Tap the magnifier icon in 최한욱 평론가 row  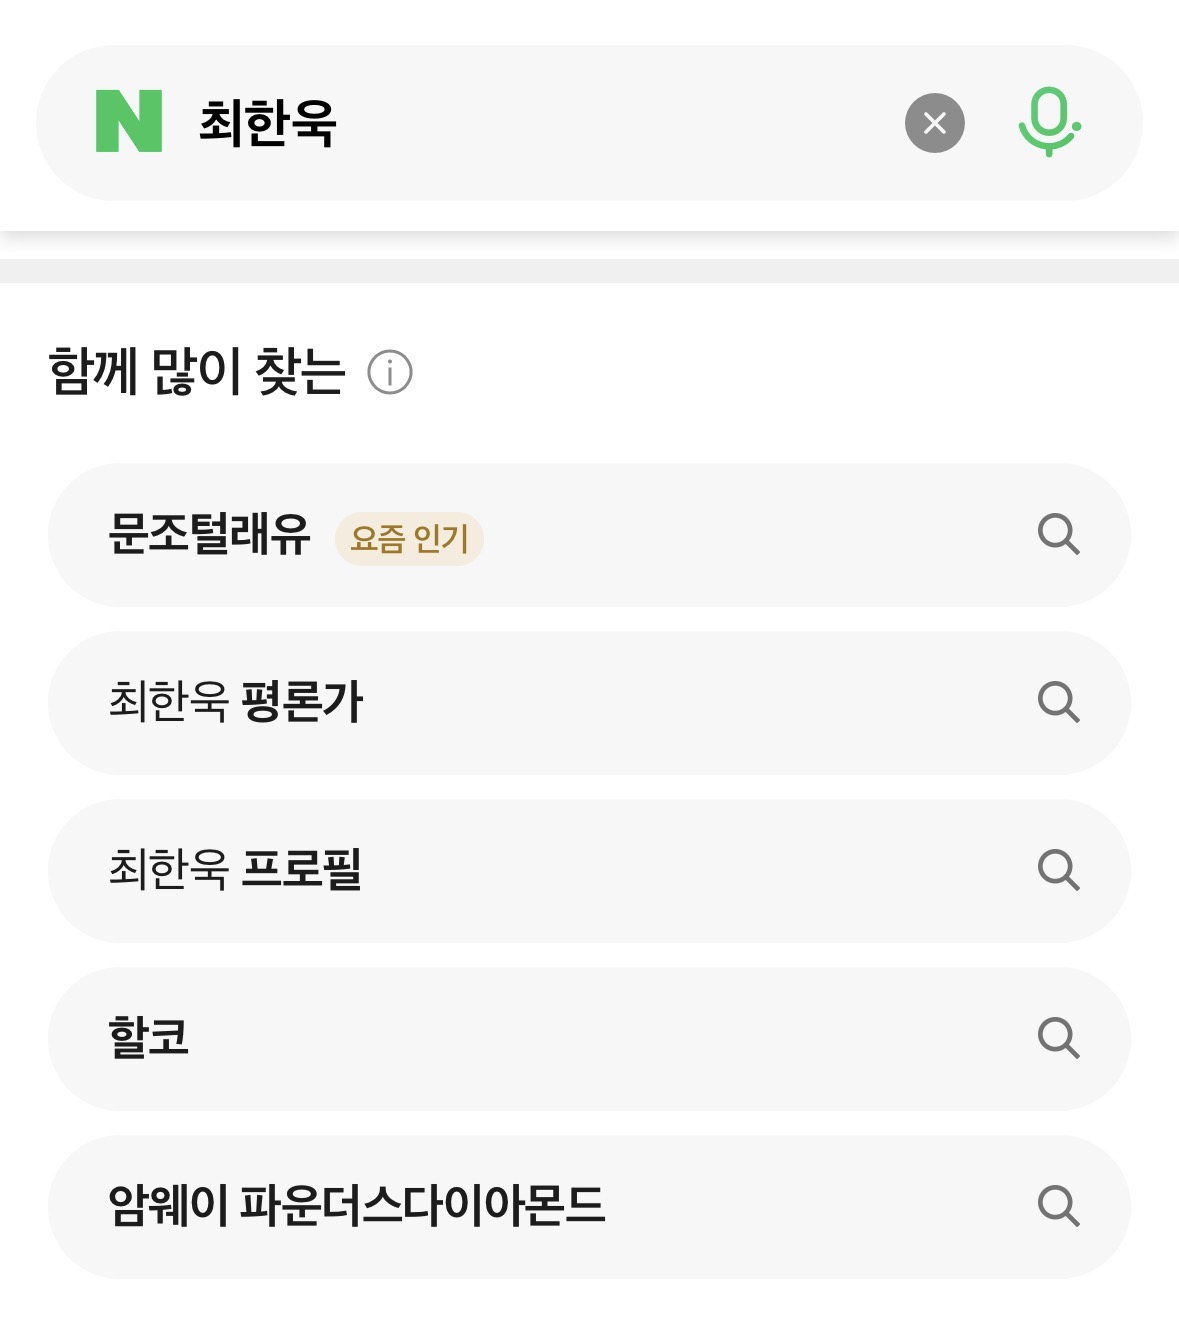pos(1058,703)
